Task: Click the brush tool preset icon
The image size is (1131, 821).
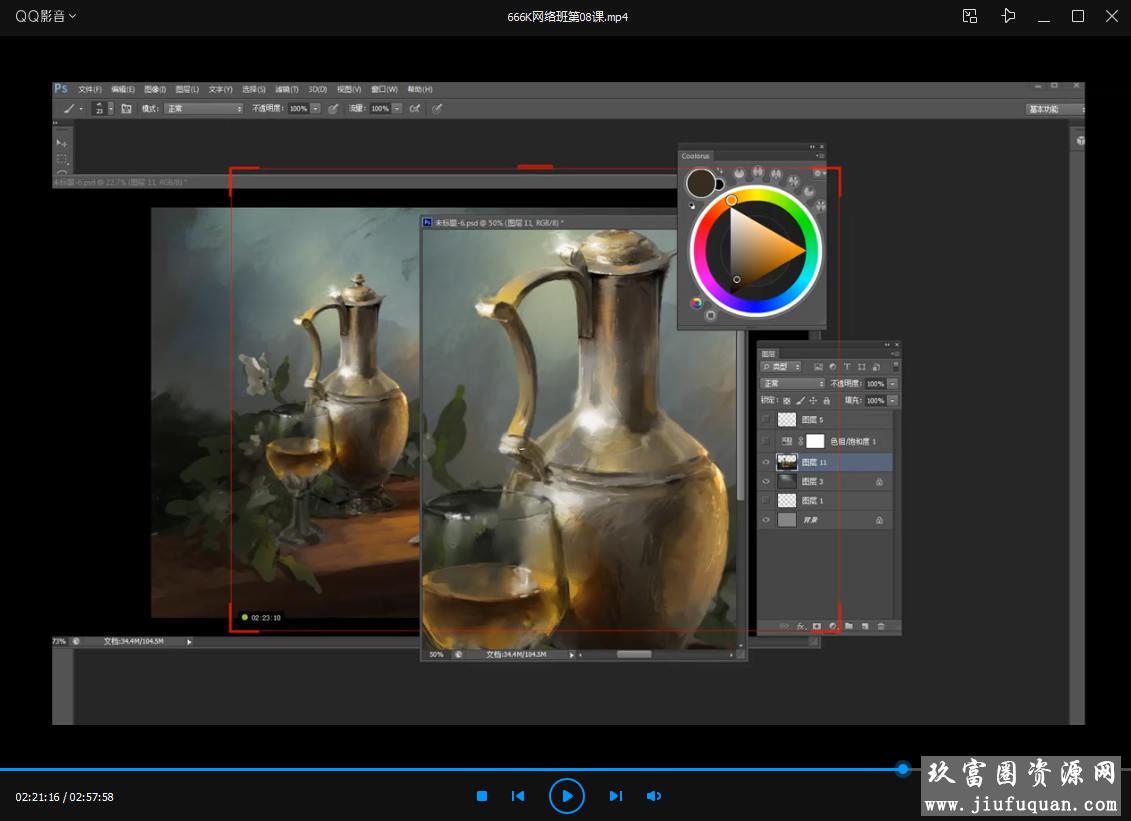Action: (70, 108)
